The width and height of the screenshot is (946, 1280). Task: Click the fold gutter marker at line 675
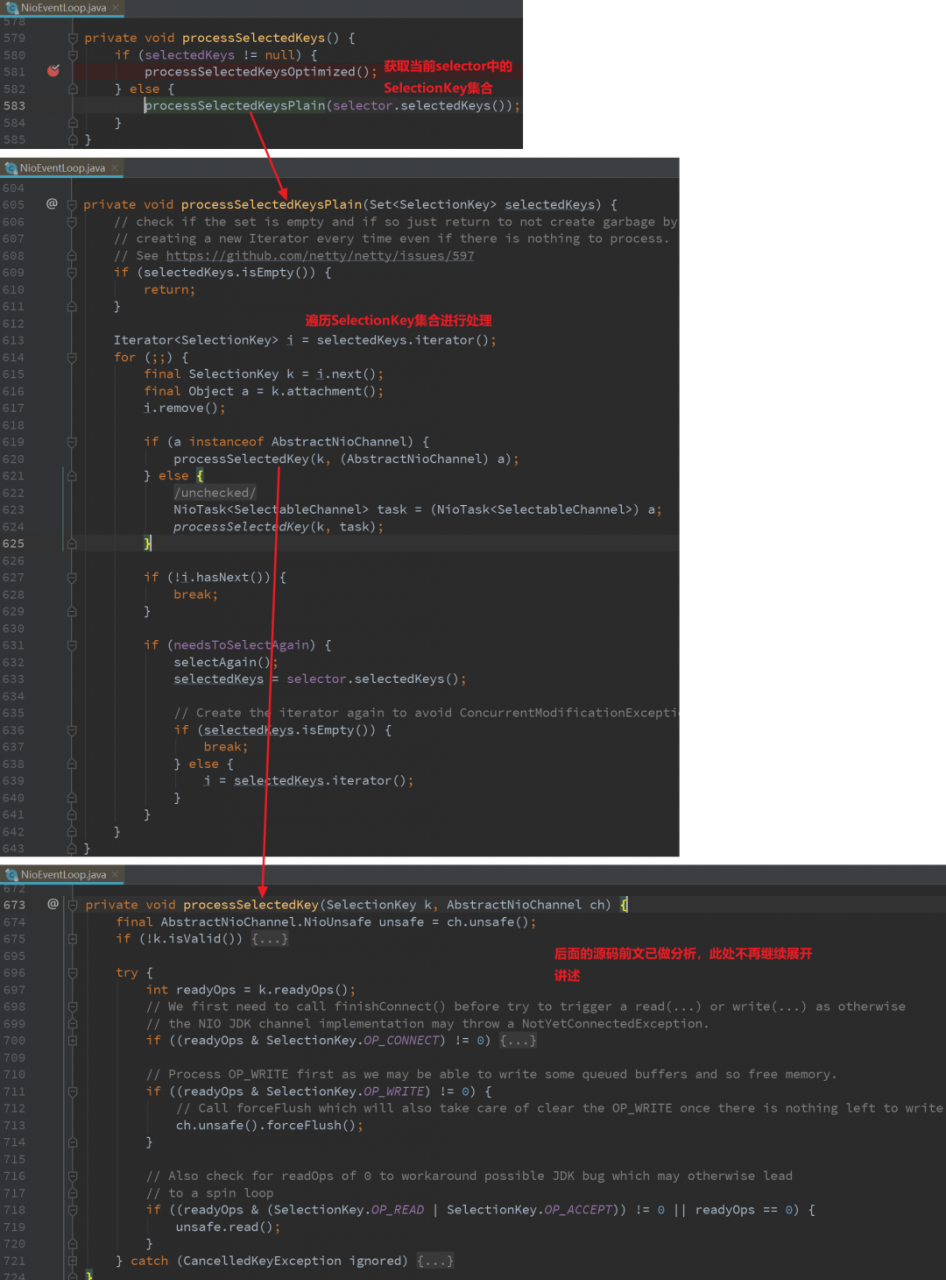[x=74, y=938]
